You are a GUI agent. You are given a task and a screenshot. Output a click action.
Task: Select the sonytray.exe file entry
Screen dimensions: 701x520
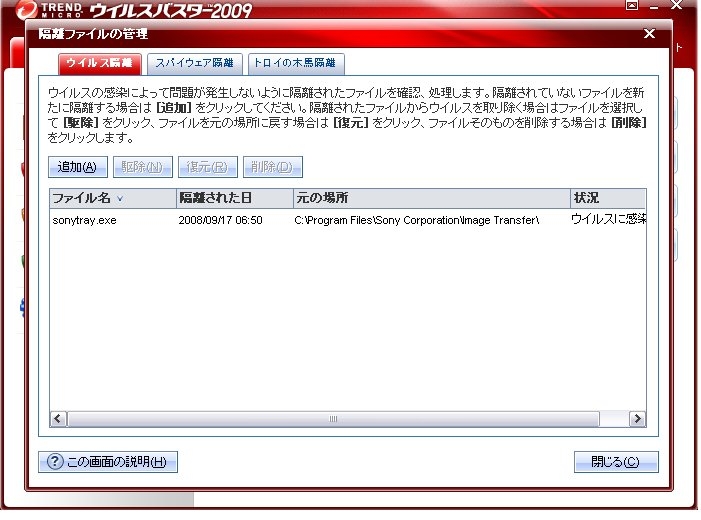click(x=84, y=220)
